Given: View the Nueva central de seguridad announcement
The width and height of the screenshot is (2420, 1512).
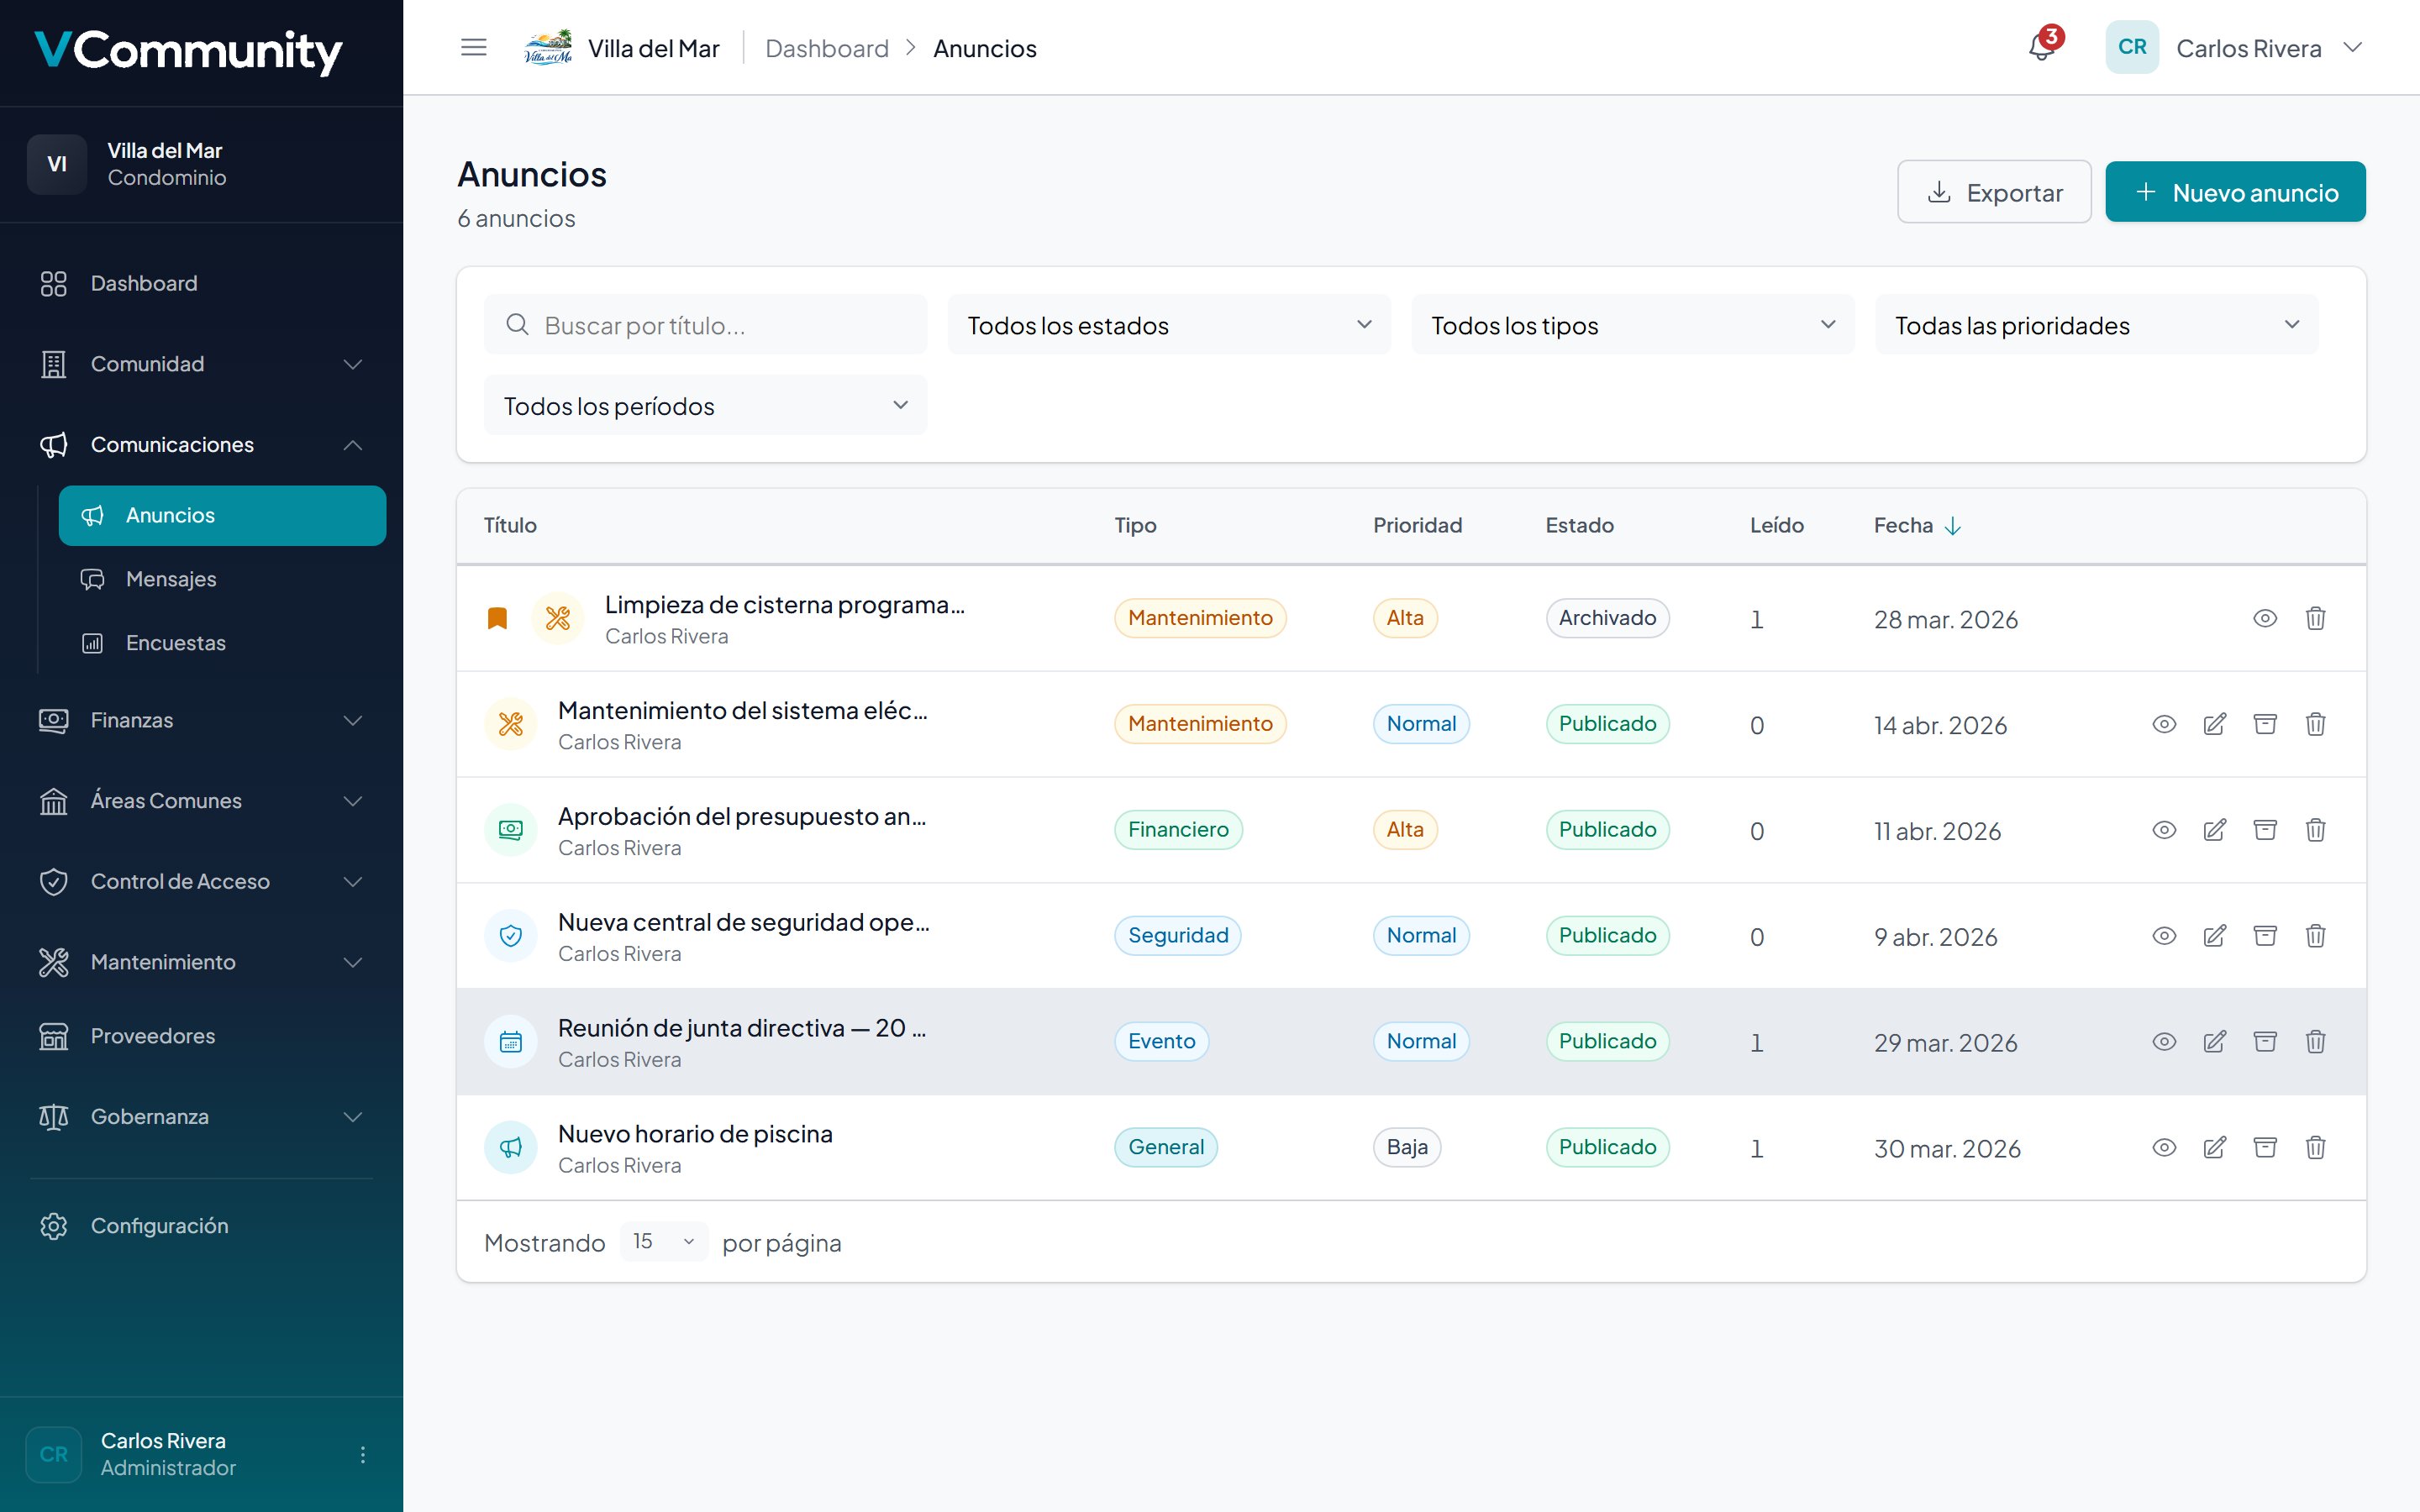Looking at the screenshot, I should coord(2164,936).
